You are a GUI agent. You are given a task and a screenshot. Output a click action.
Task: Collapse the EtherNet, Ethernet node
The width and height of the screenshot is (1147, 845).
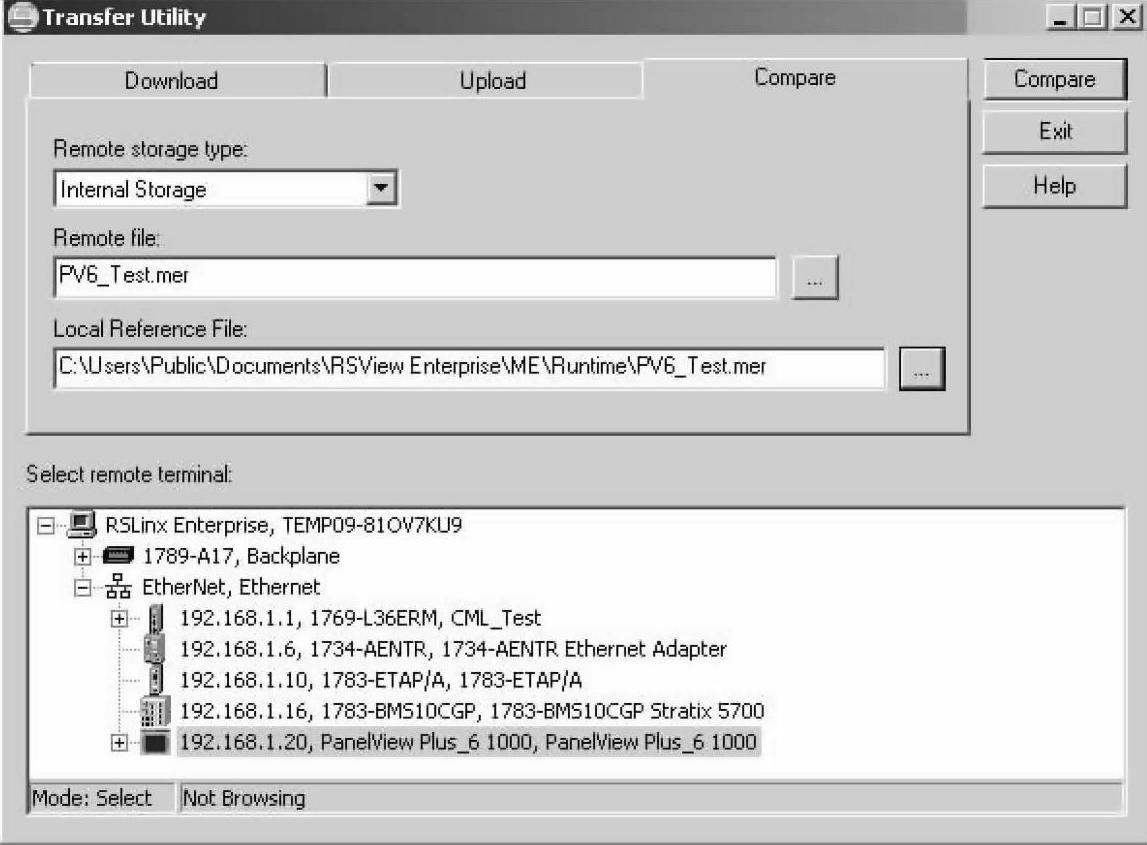pos(83,587)
